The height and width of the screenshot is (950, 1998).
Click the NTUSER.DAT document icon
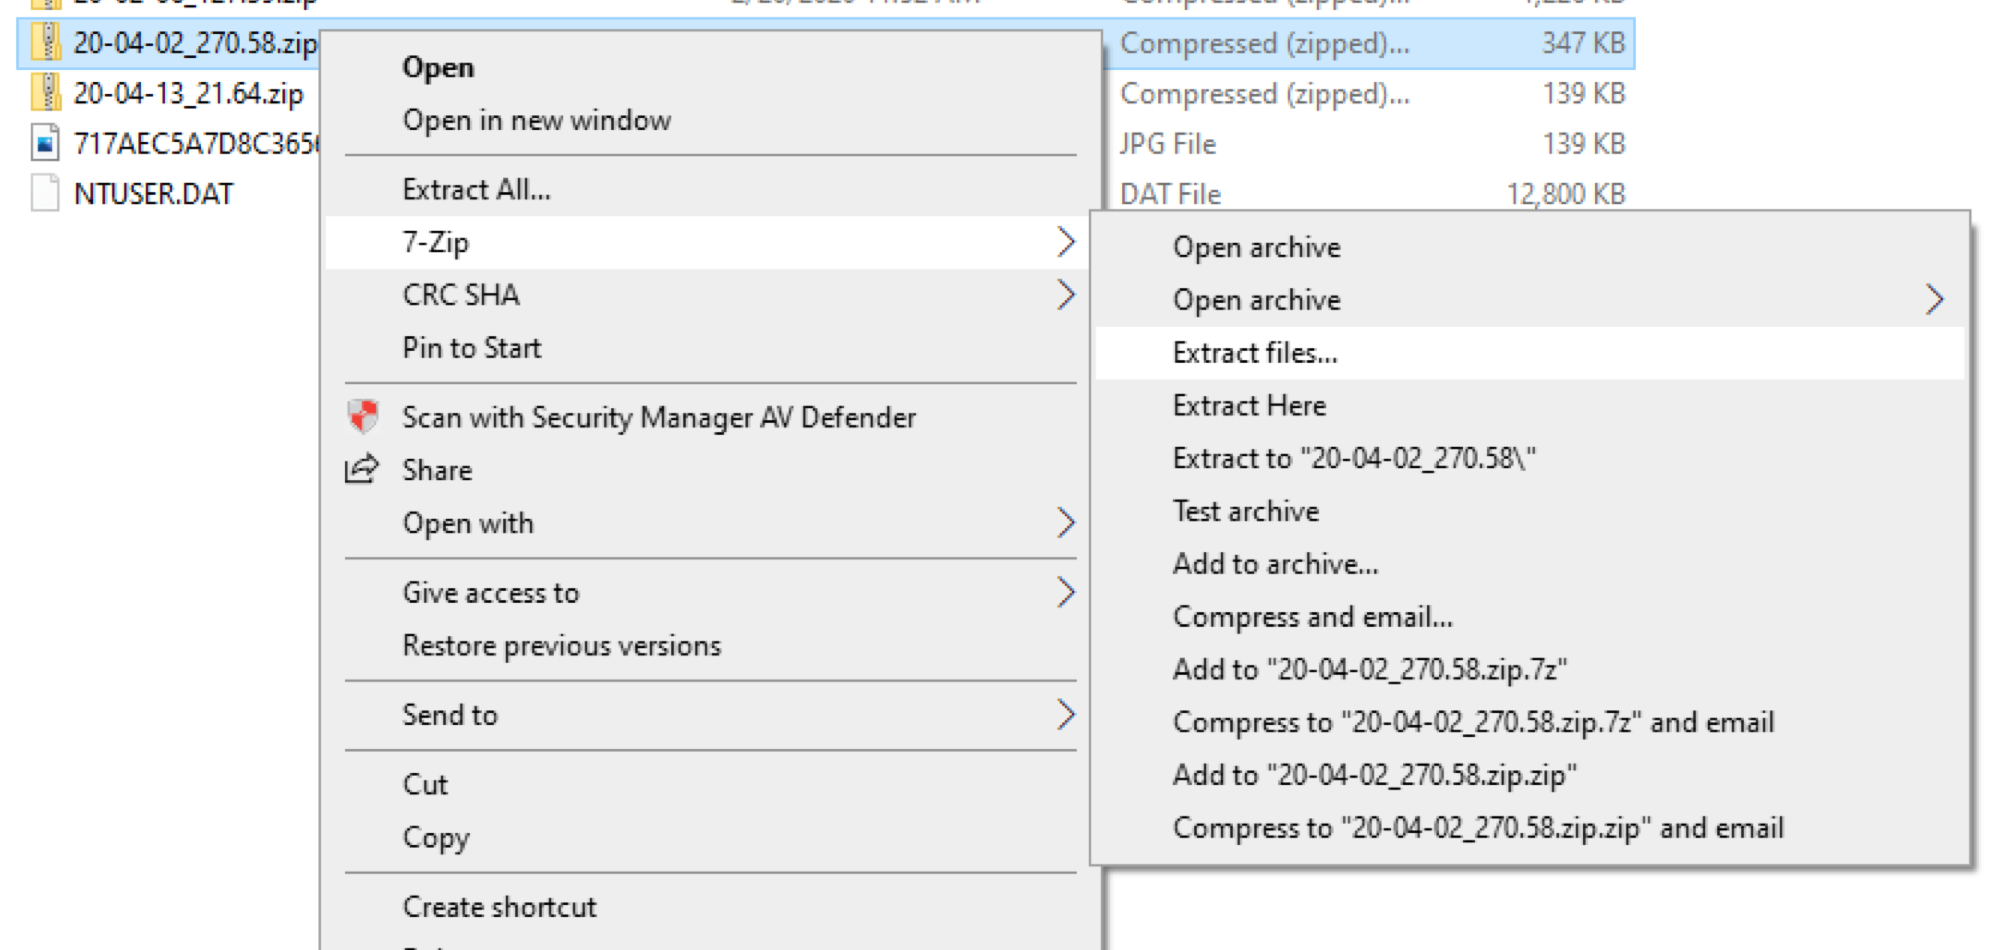(44, 192)
